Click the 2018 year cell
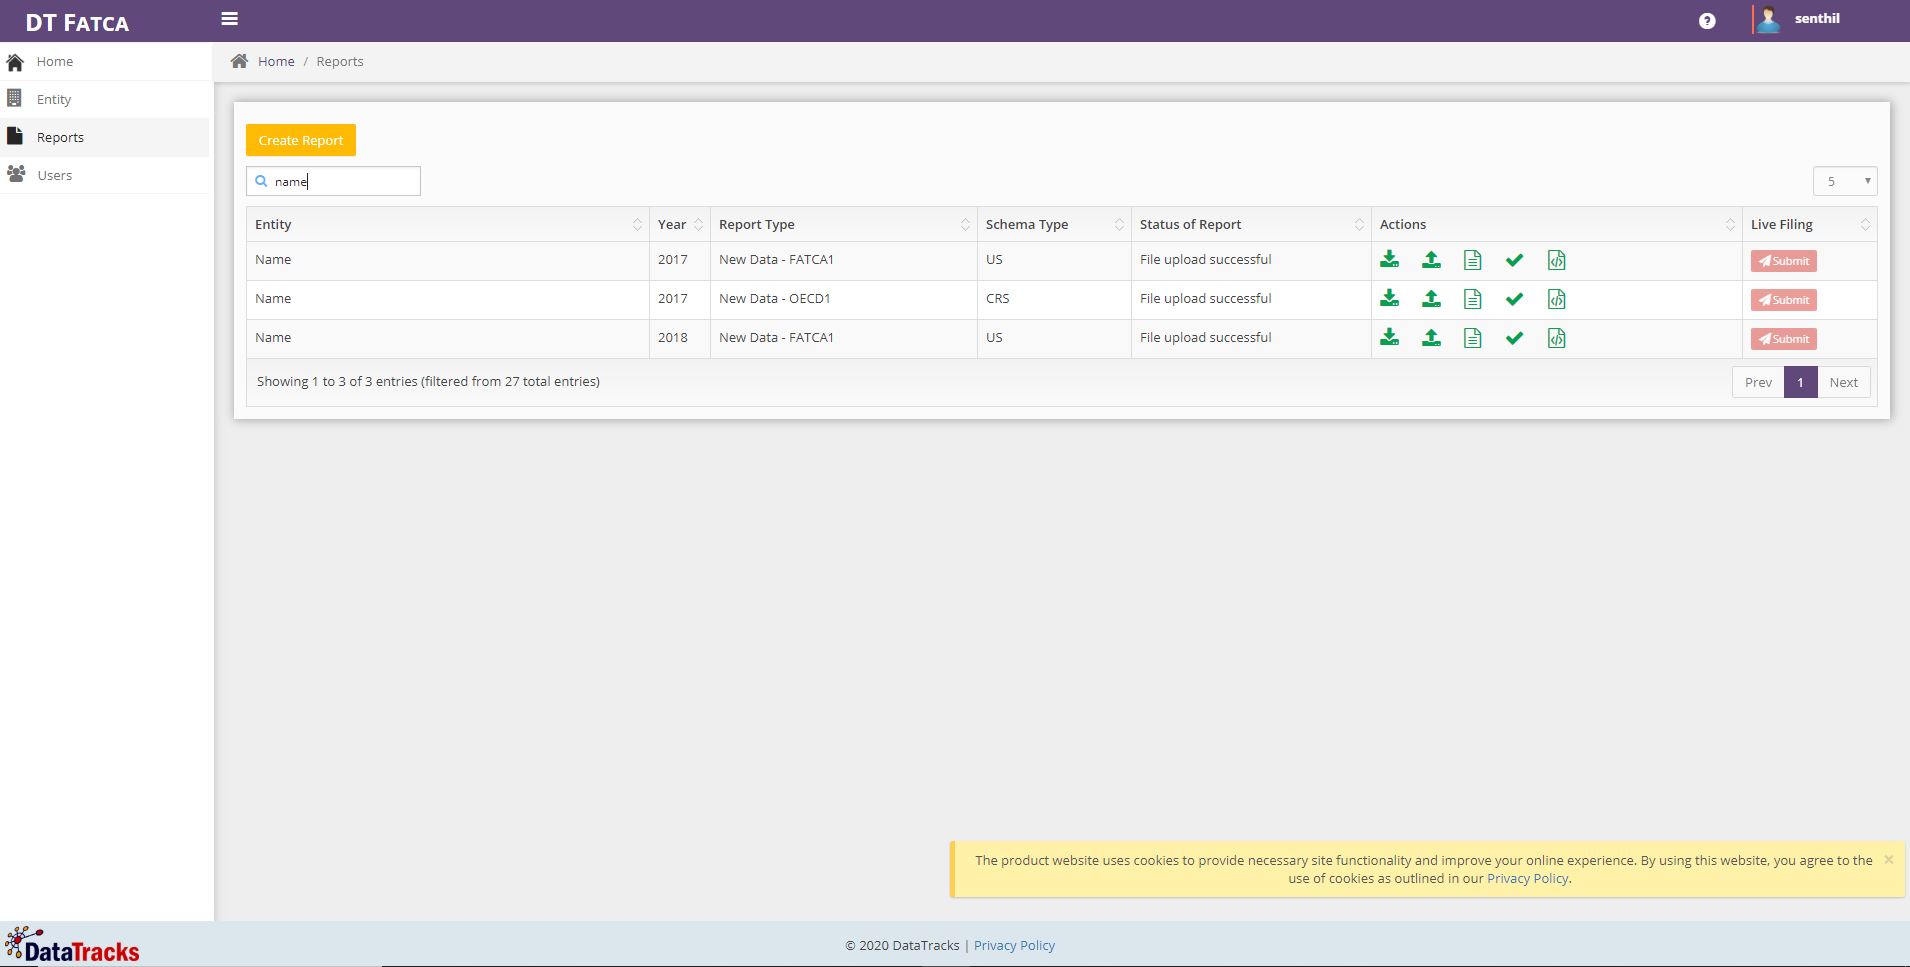 click(679, 338)
